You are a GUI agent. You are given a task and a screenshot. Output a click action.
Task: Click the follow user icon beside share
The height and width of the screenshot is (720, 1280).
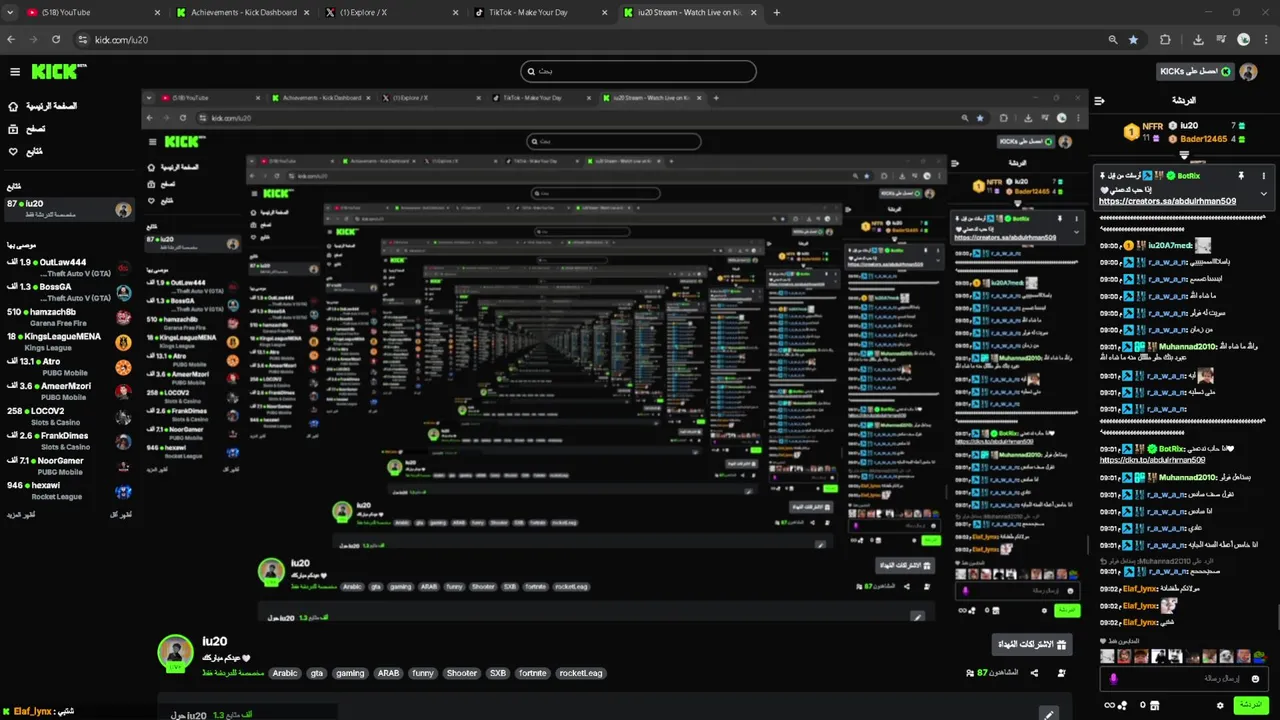pyautogui.click(x=1061, y=673)
